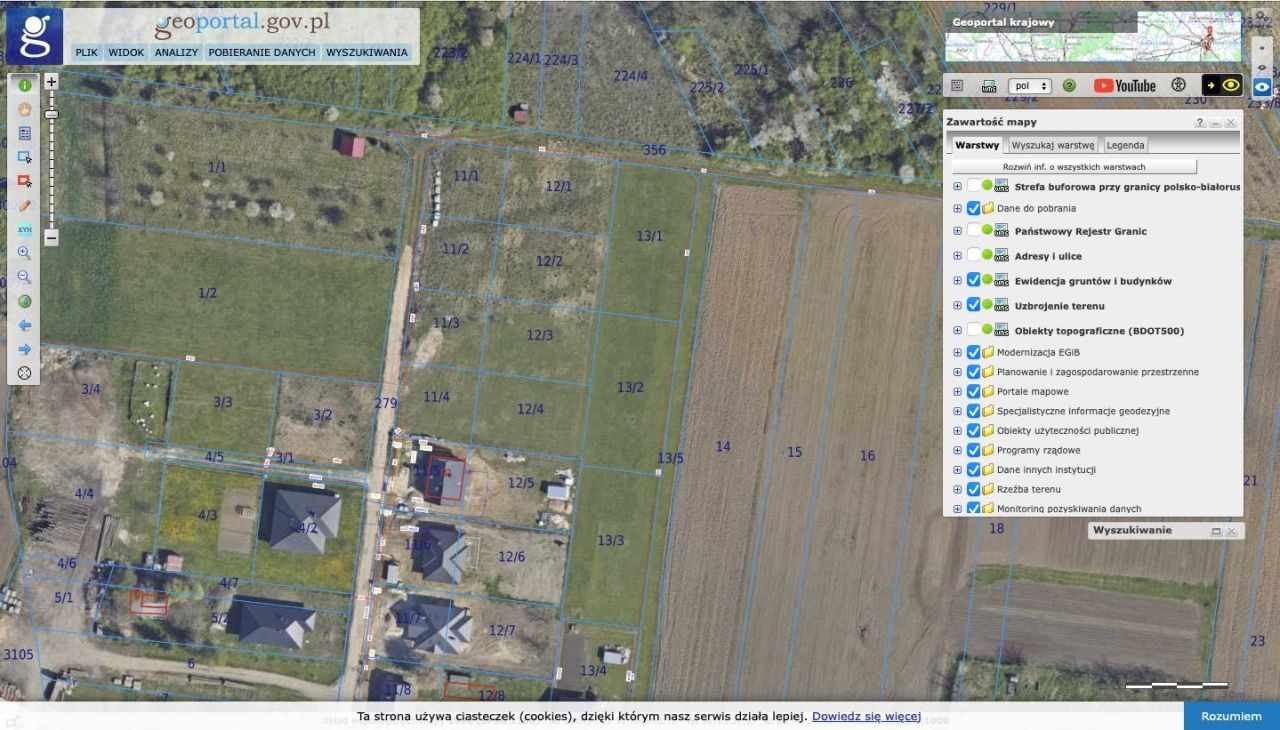Activate the zoom out magnifier tool

(25, 277)
